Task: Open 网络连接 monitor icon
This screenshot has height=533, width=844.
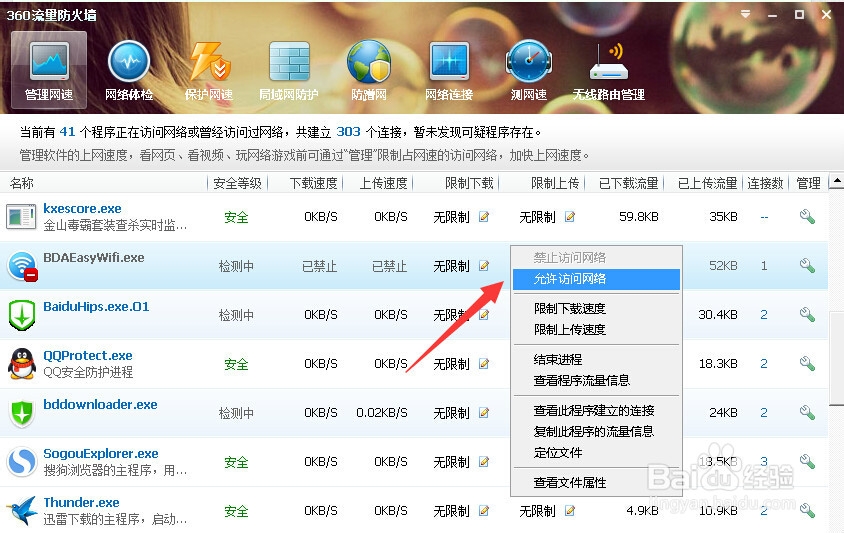Action: coord(449,70)
